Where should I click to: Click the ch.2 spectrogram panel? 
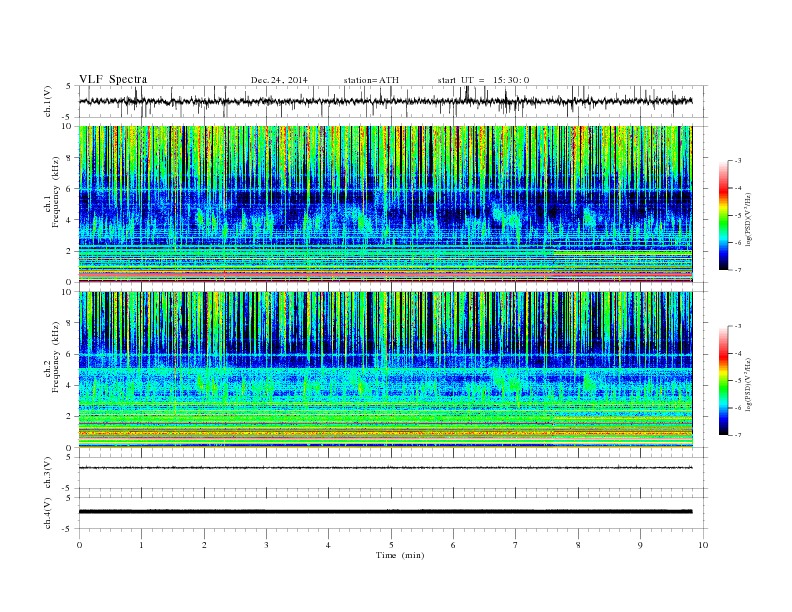(x=385, y=370)
